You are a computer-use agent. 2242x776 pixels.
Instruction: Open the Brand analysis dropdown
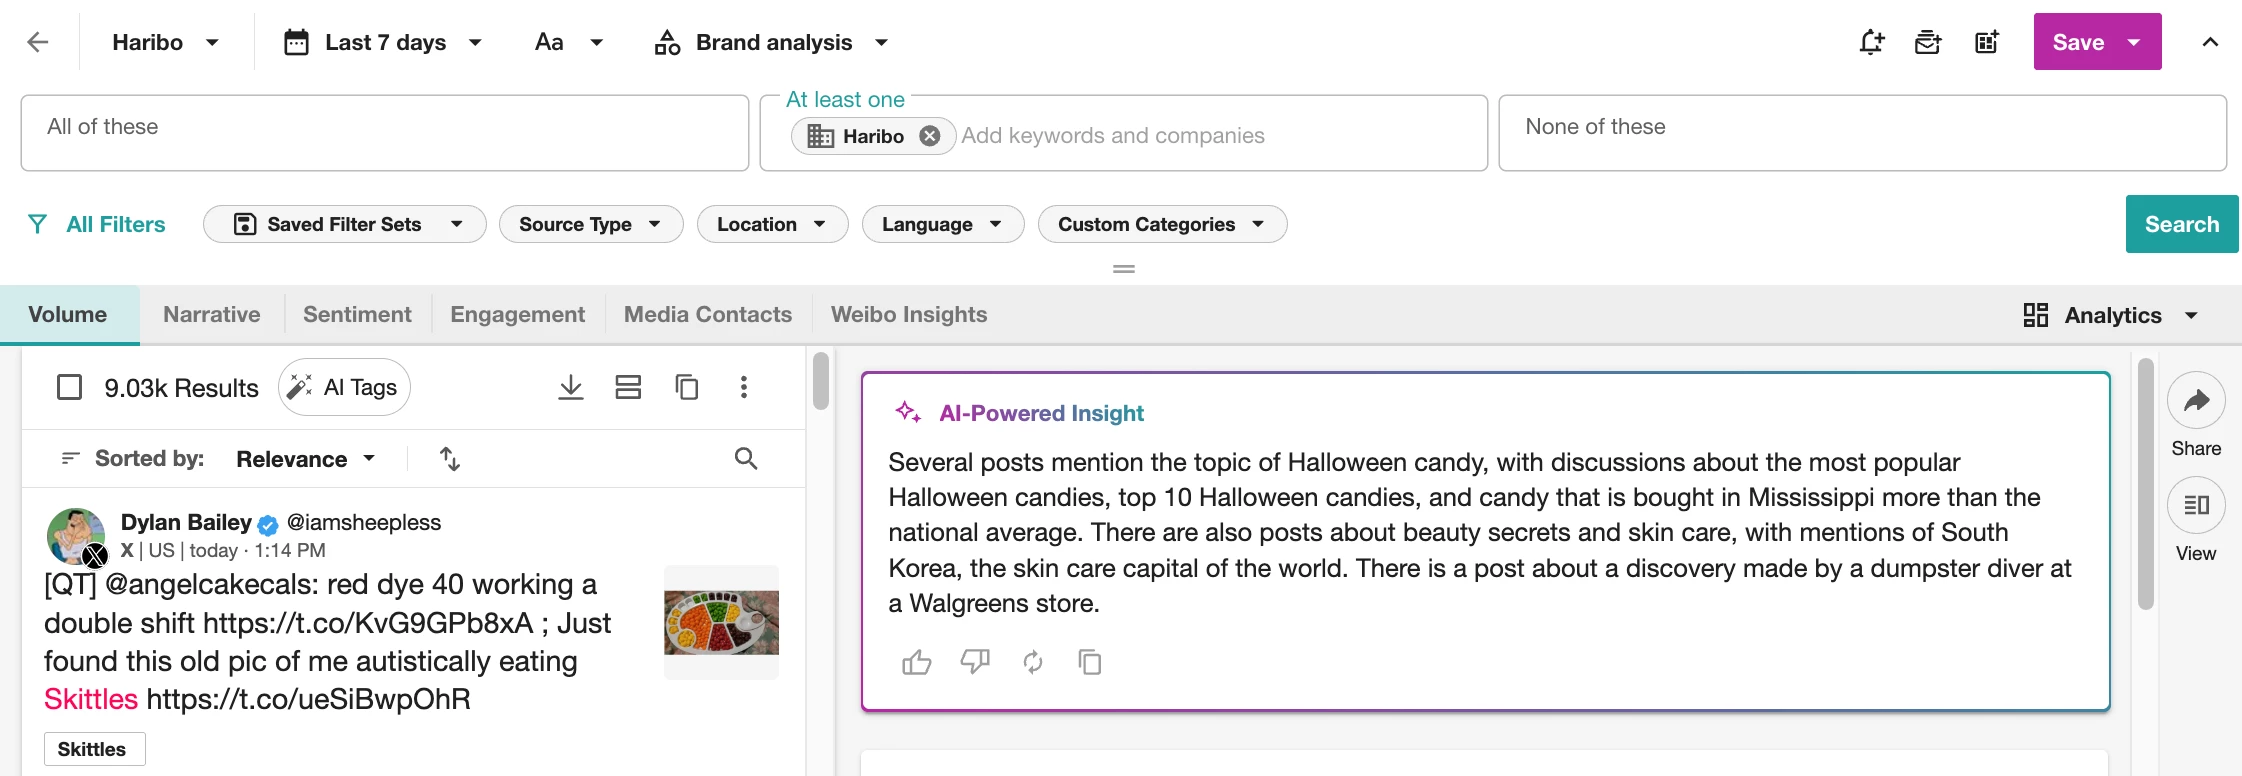(771, 42)
